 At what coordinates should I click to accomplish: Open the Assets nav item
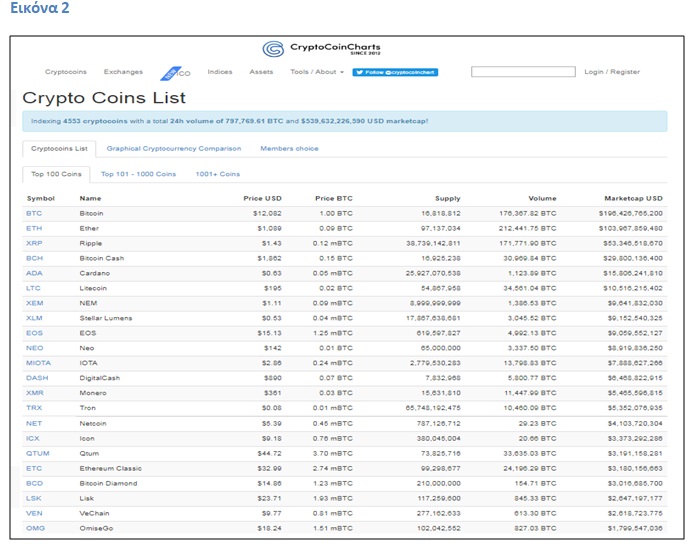coord(261,72)
